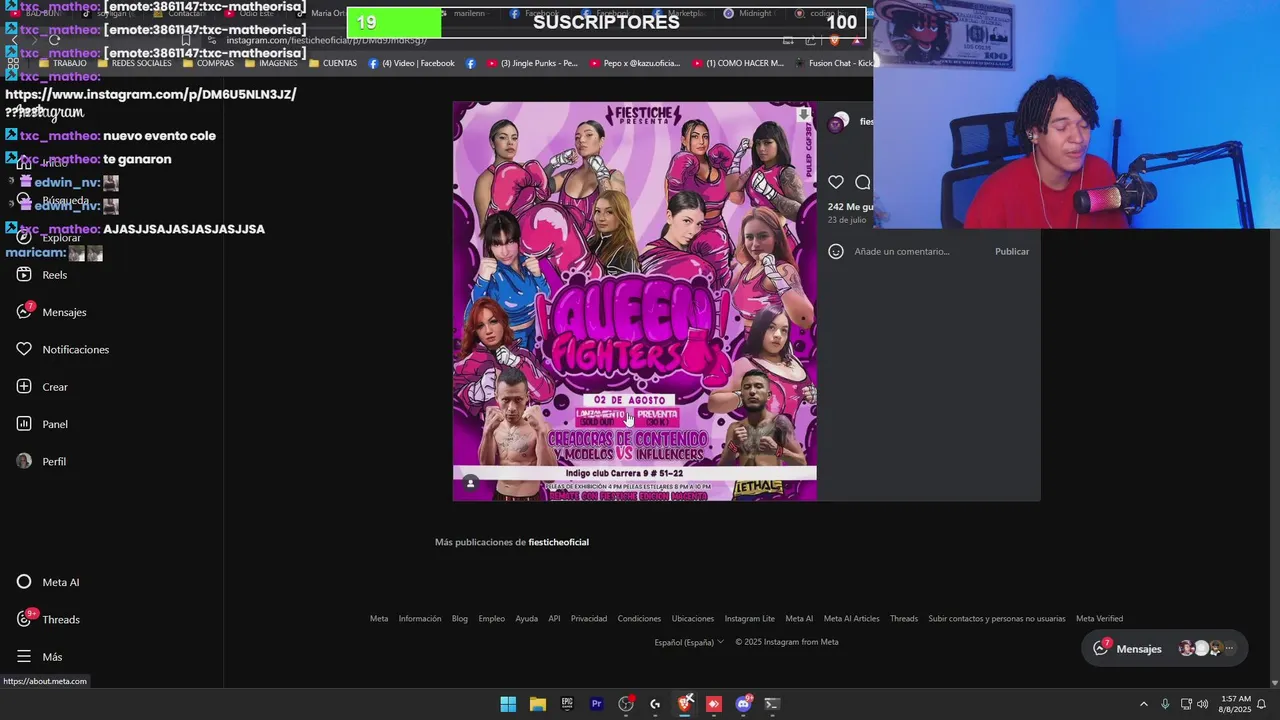Click Crear to make a new post

pos(42,387)
